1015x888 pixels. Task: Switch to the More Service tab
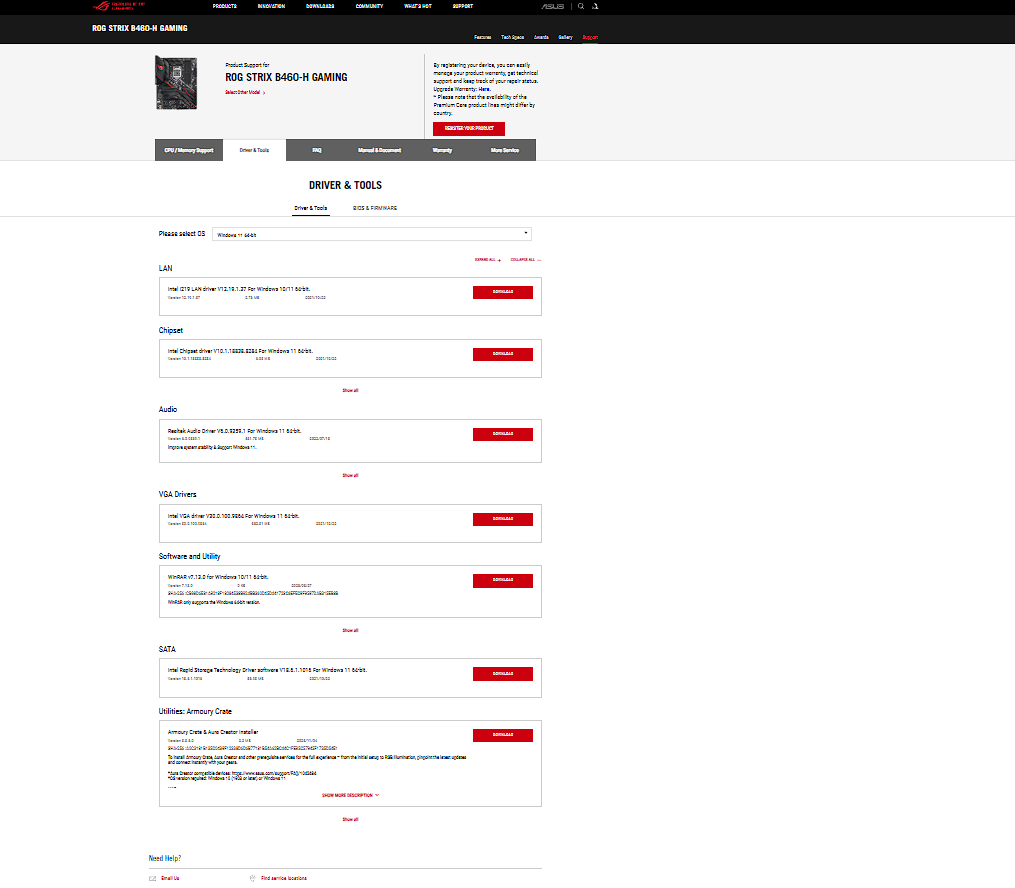pyautogui.click(x=505, y=150)
